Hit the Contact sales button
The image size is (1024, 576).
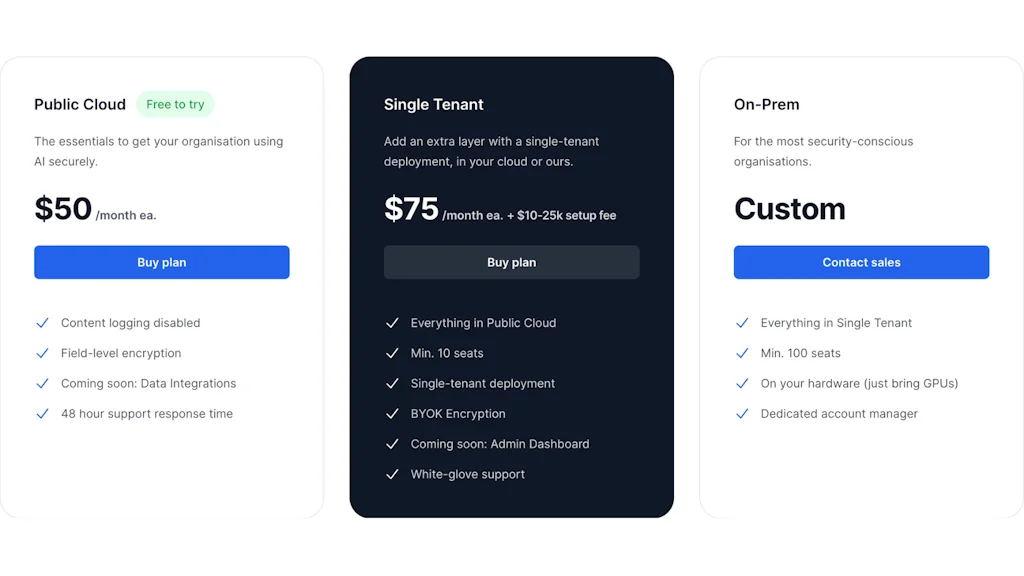point(861,262)
